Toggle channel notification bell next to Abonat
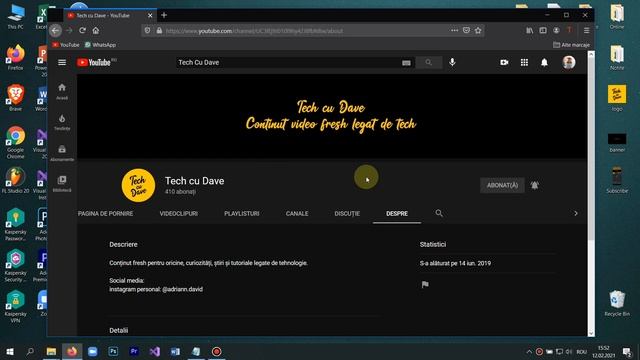Screen dimensions: 640x360 click(535, 185)
